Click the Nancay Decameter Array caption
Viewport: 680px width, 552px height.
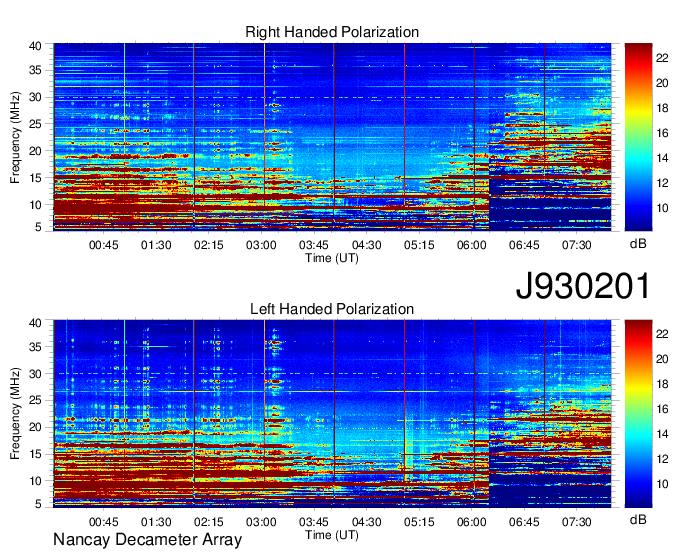coord(147,540)
